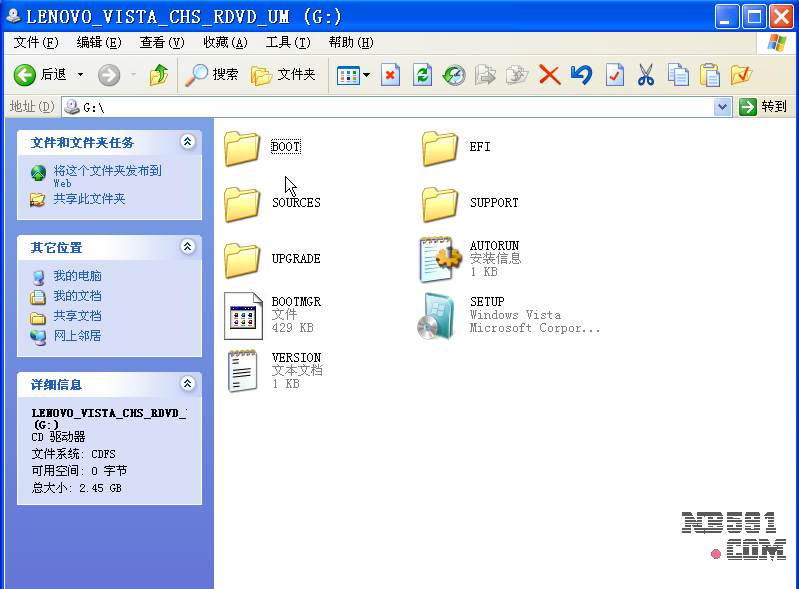Copy with the two-pages icon
The image size is (799, 589).
tap(678, 75)
